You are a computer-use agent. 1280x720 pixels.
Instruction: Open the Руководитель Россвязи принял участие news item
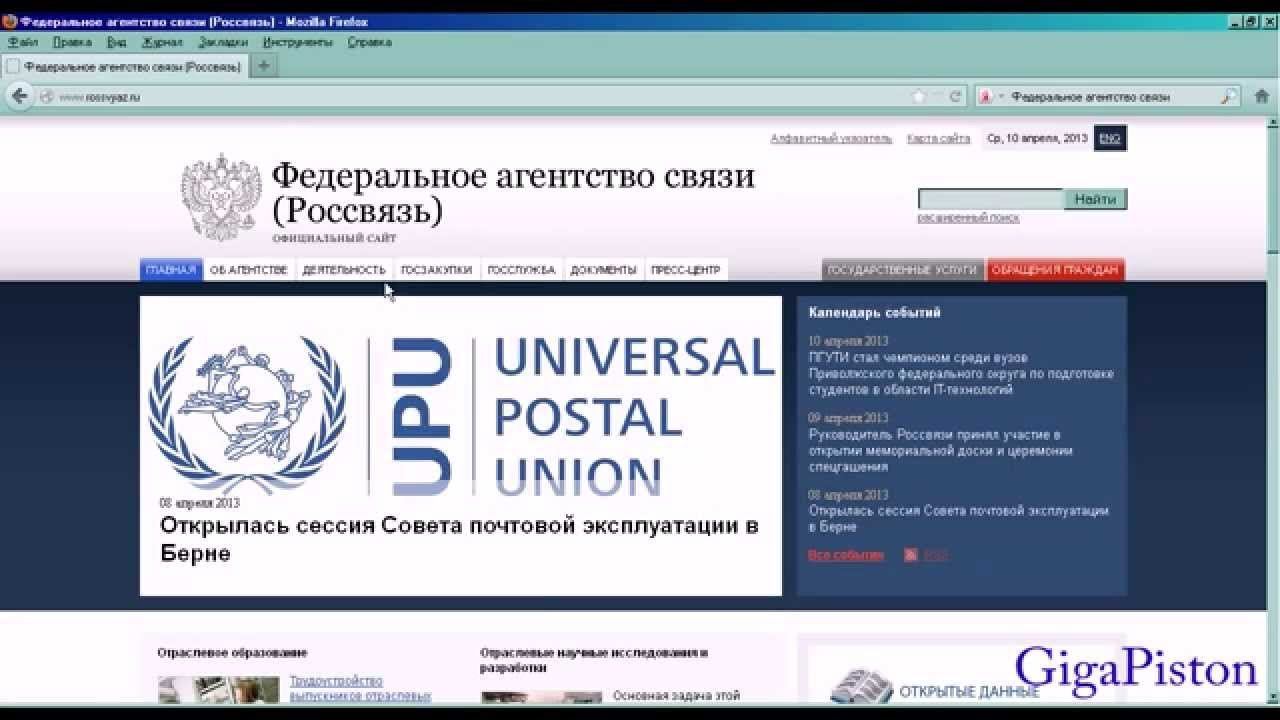tap(941, 450)
